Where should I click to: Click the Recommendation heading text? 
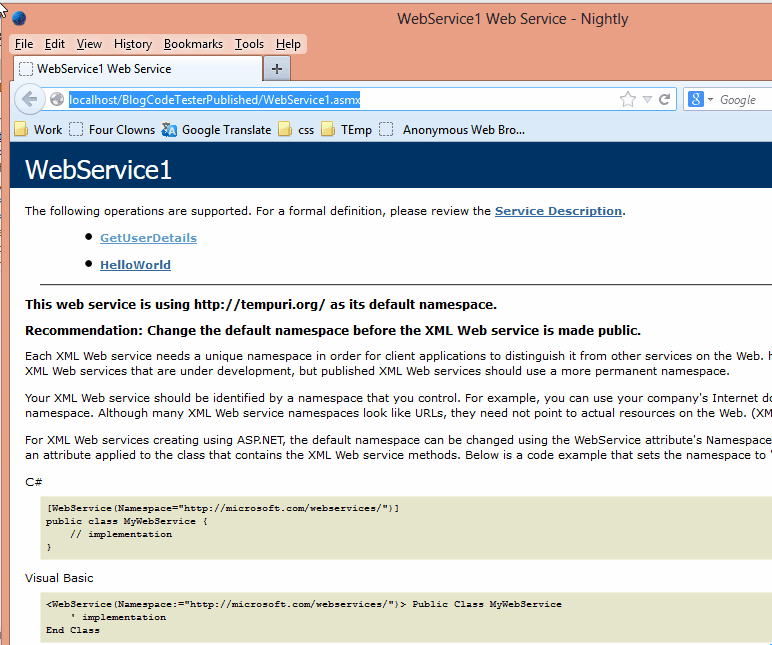[333, 330]
